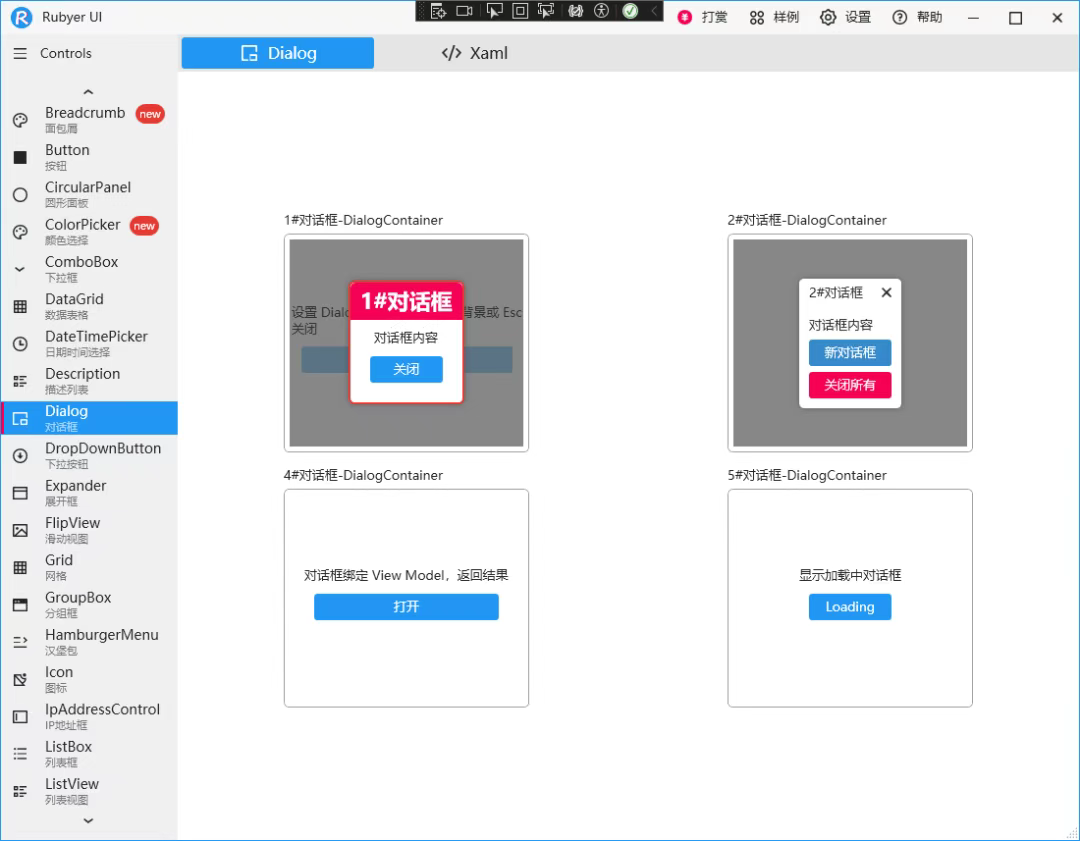This screenshot has height=841, width=1080.
Task: Select ComboBox in the controls list
Action: pyautogui.click(x=89, y=269)
